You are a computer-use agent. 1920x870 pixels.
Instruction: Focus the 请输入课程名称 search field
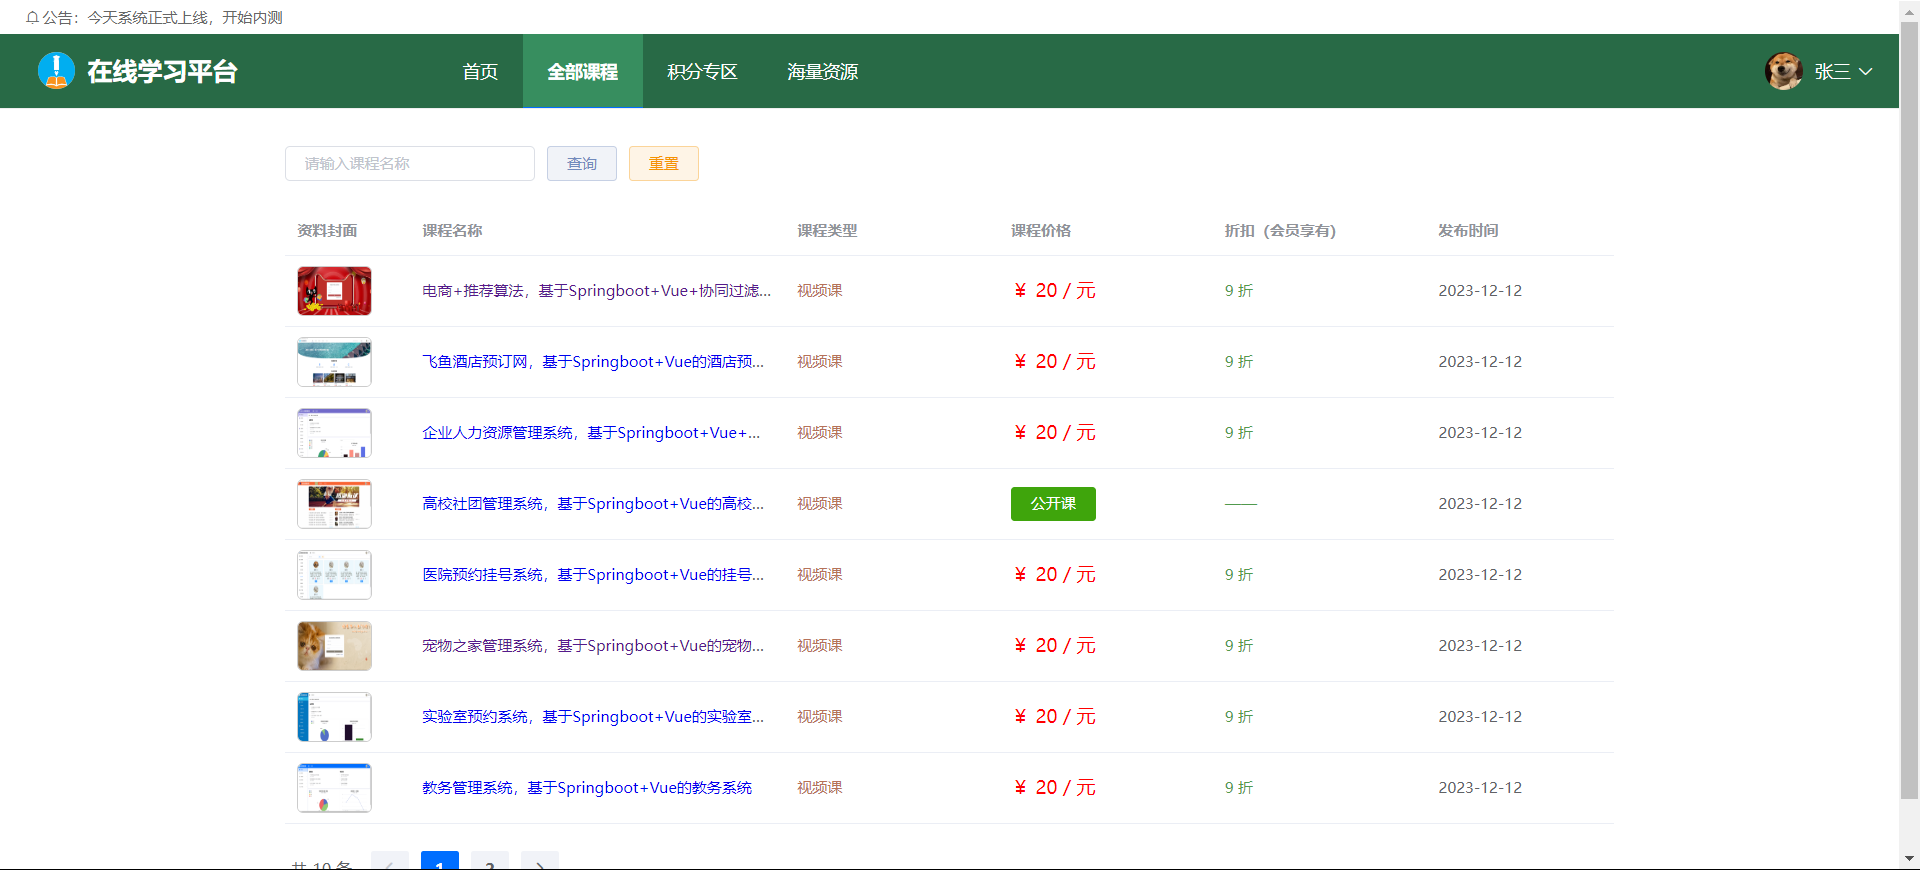[410, 163]
